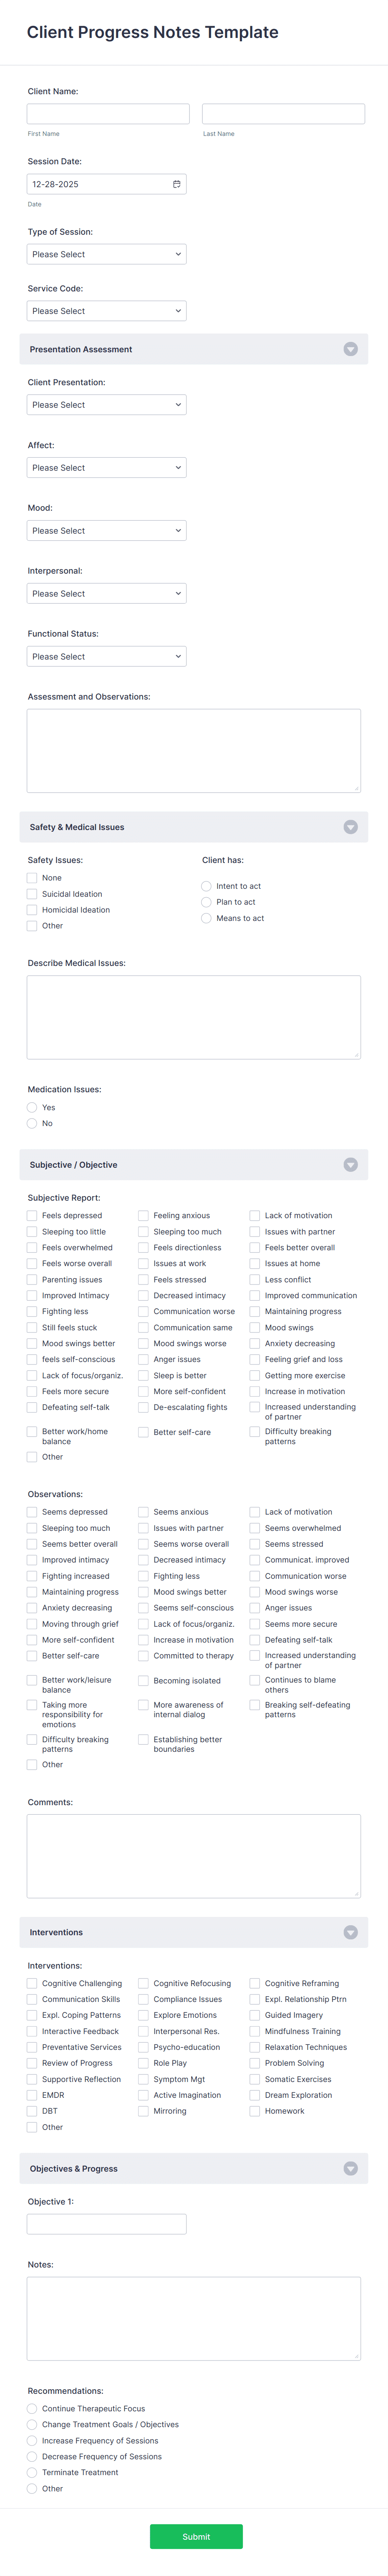The image size is (388, 2576).
Task: Collapse the Subjective / Objective section
Action: [x=351, y=1164]
